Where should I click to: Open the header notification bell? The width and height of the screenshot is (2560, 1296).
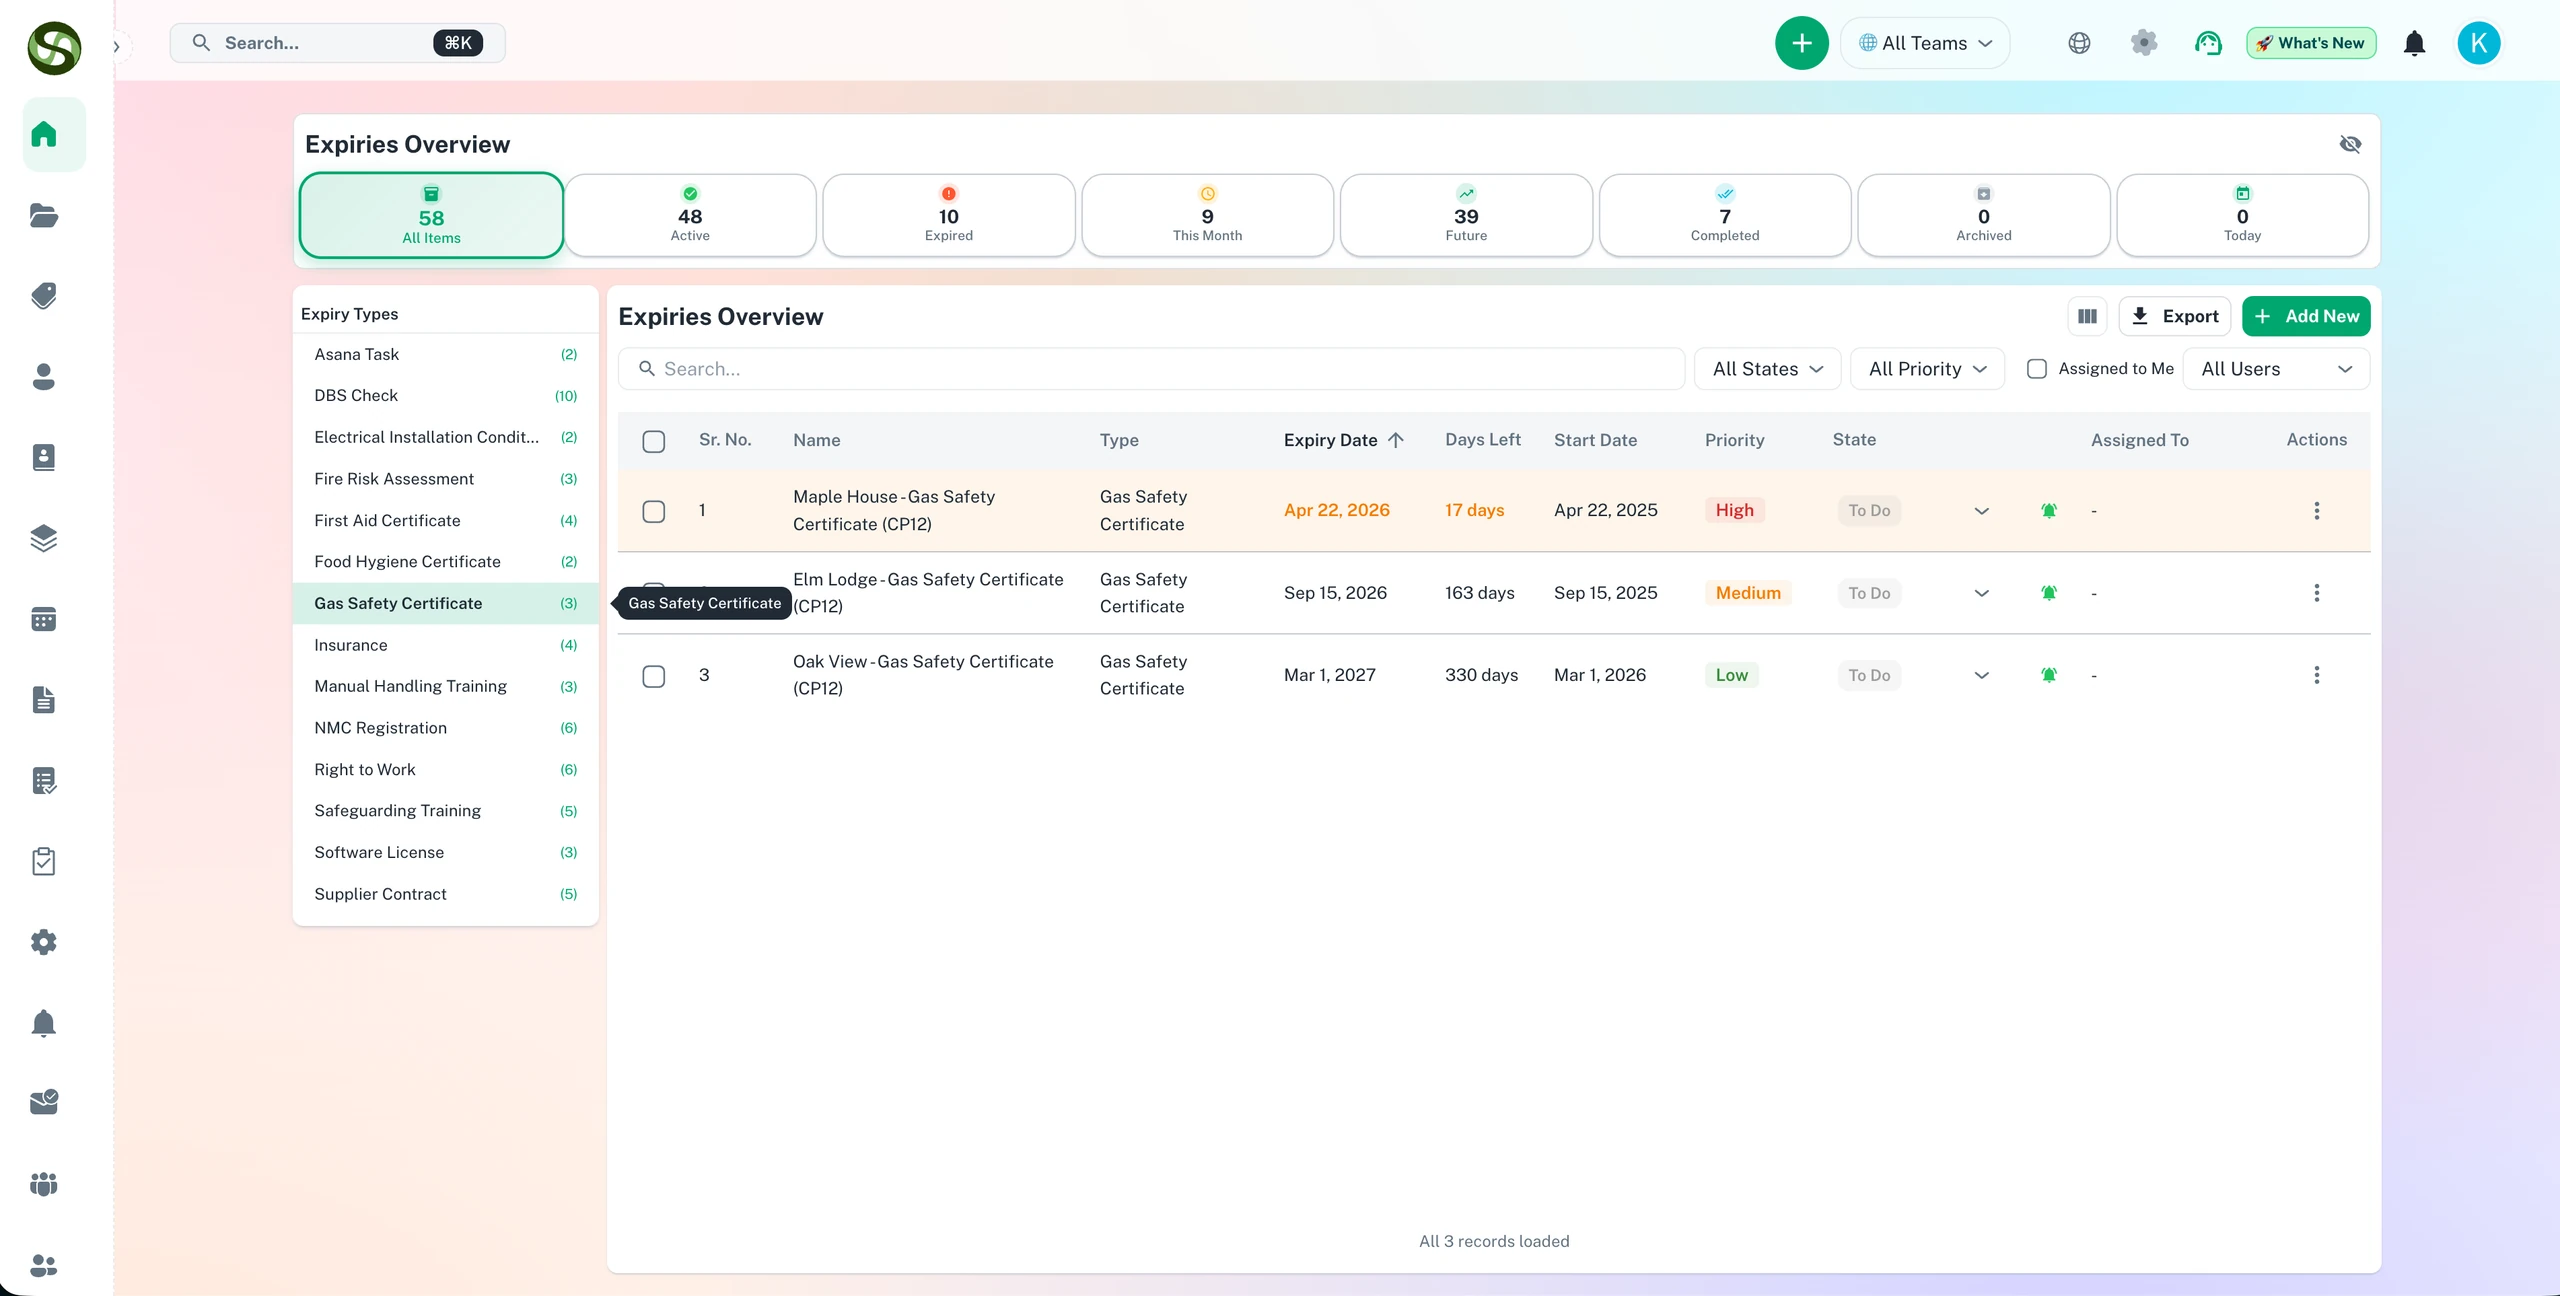[x=2415, y=43]
